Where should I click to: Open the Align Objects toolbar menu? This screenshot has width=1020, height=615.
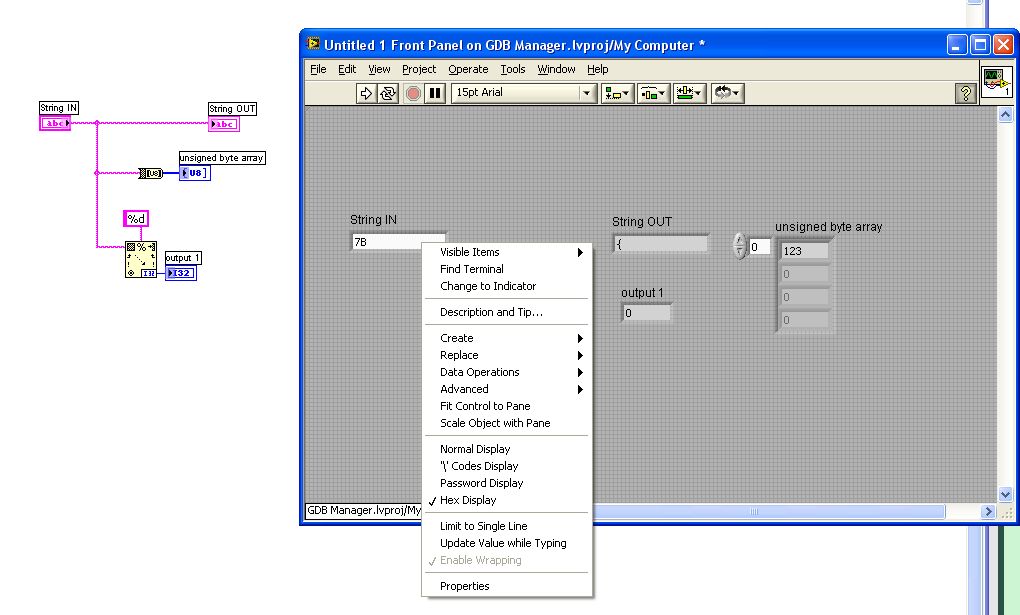click(617, 93)
